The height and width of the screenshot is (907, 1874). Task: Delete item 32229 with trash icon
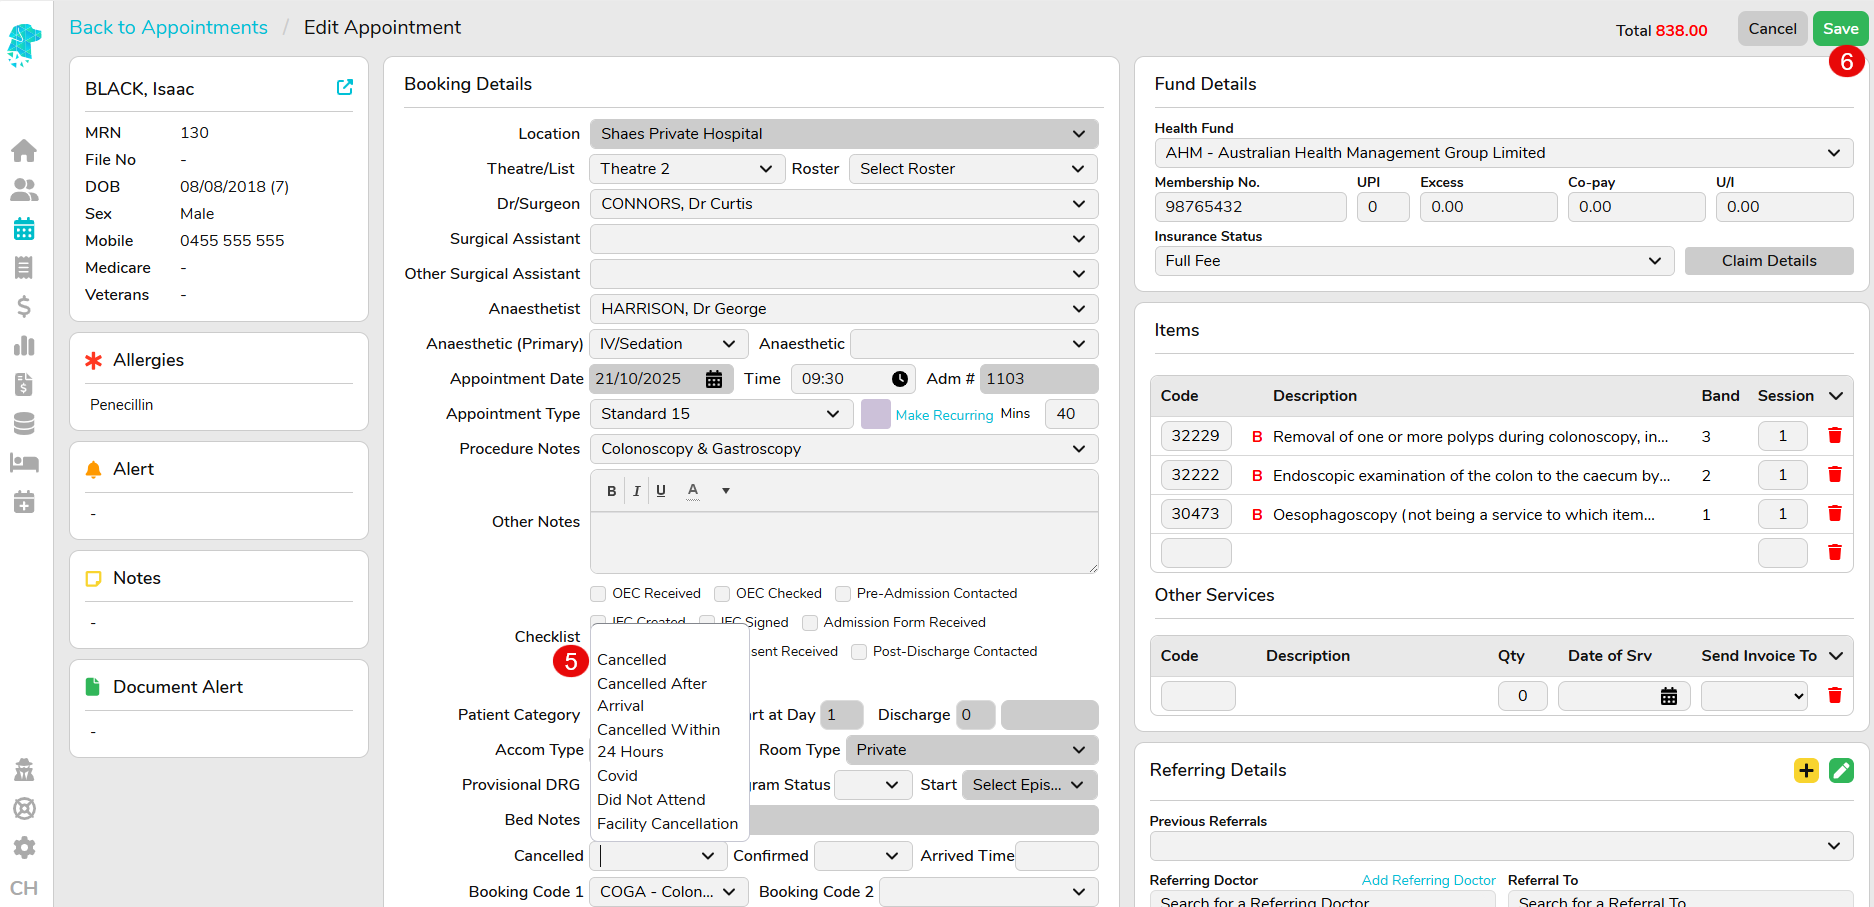(1834, 436)
